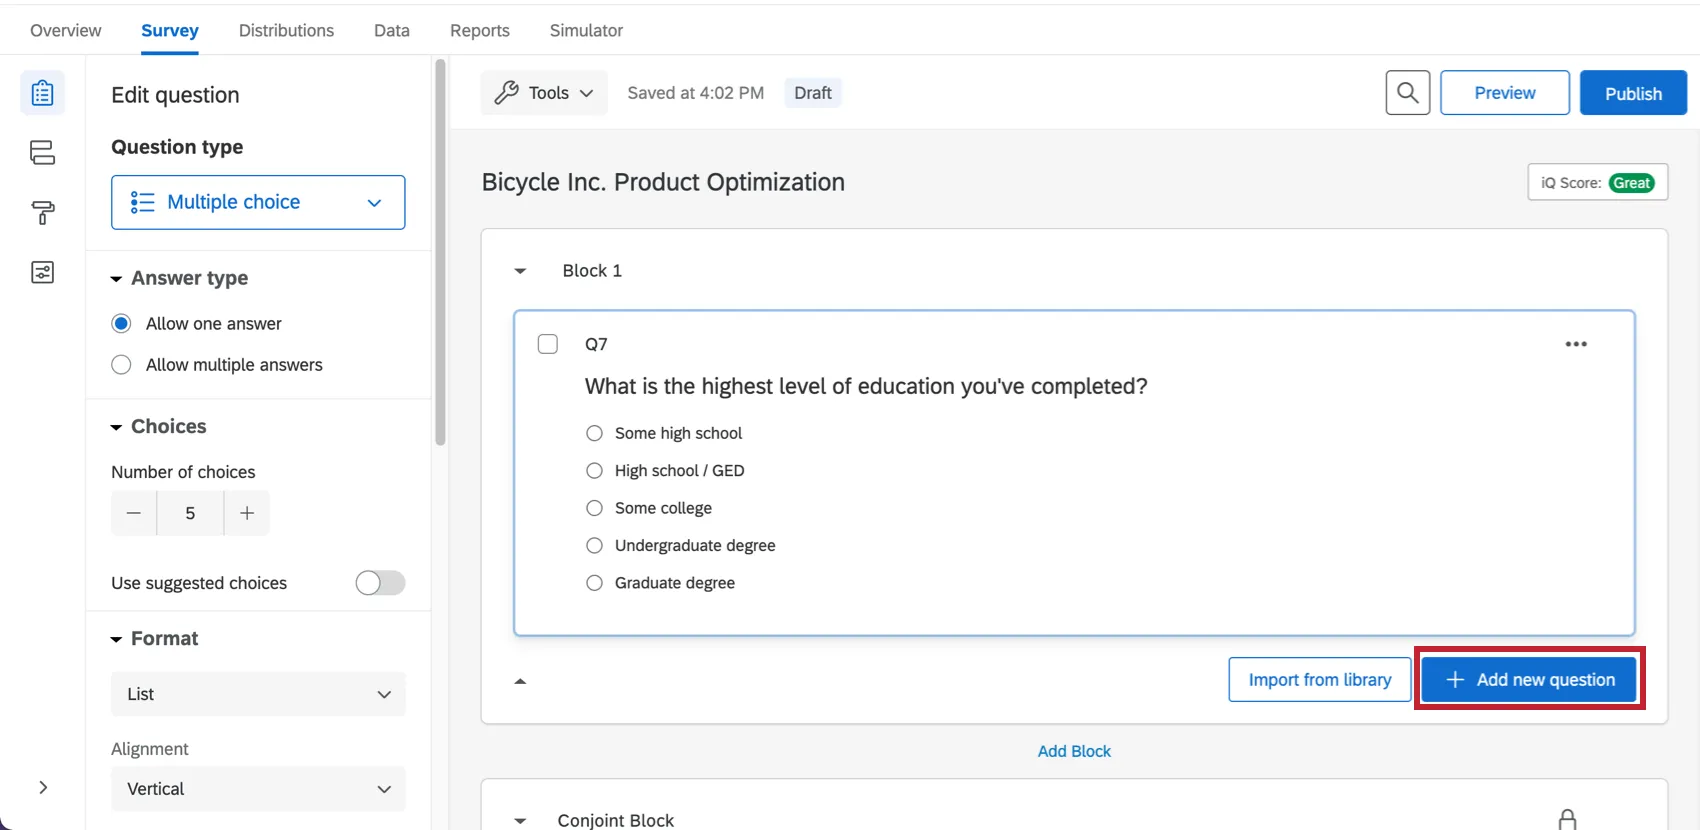The width and height of the screenshot is (1700, 830).
Task: Open Look and feel paint roller icon
Action: (42, 212)
